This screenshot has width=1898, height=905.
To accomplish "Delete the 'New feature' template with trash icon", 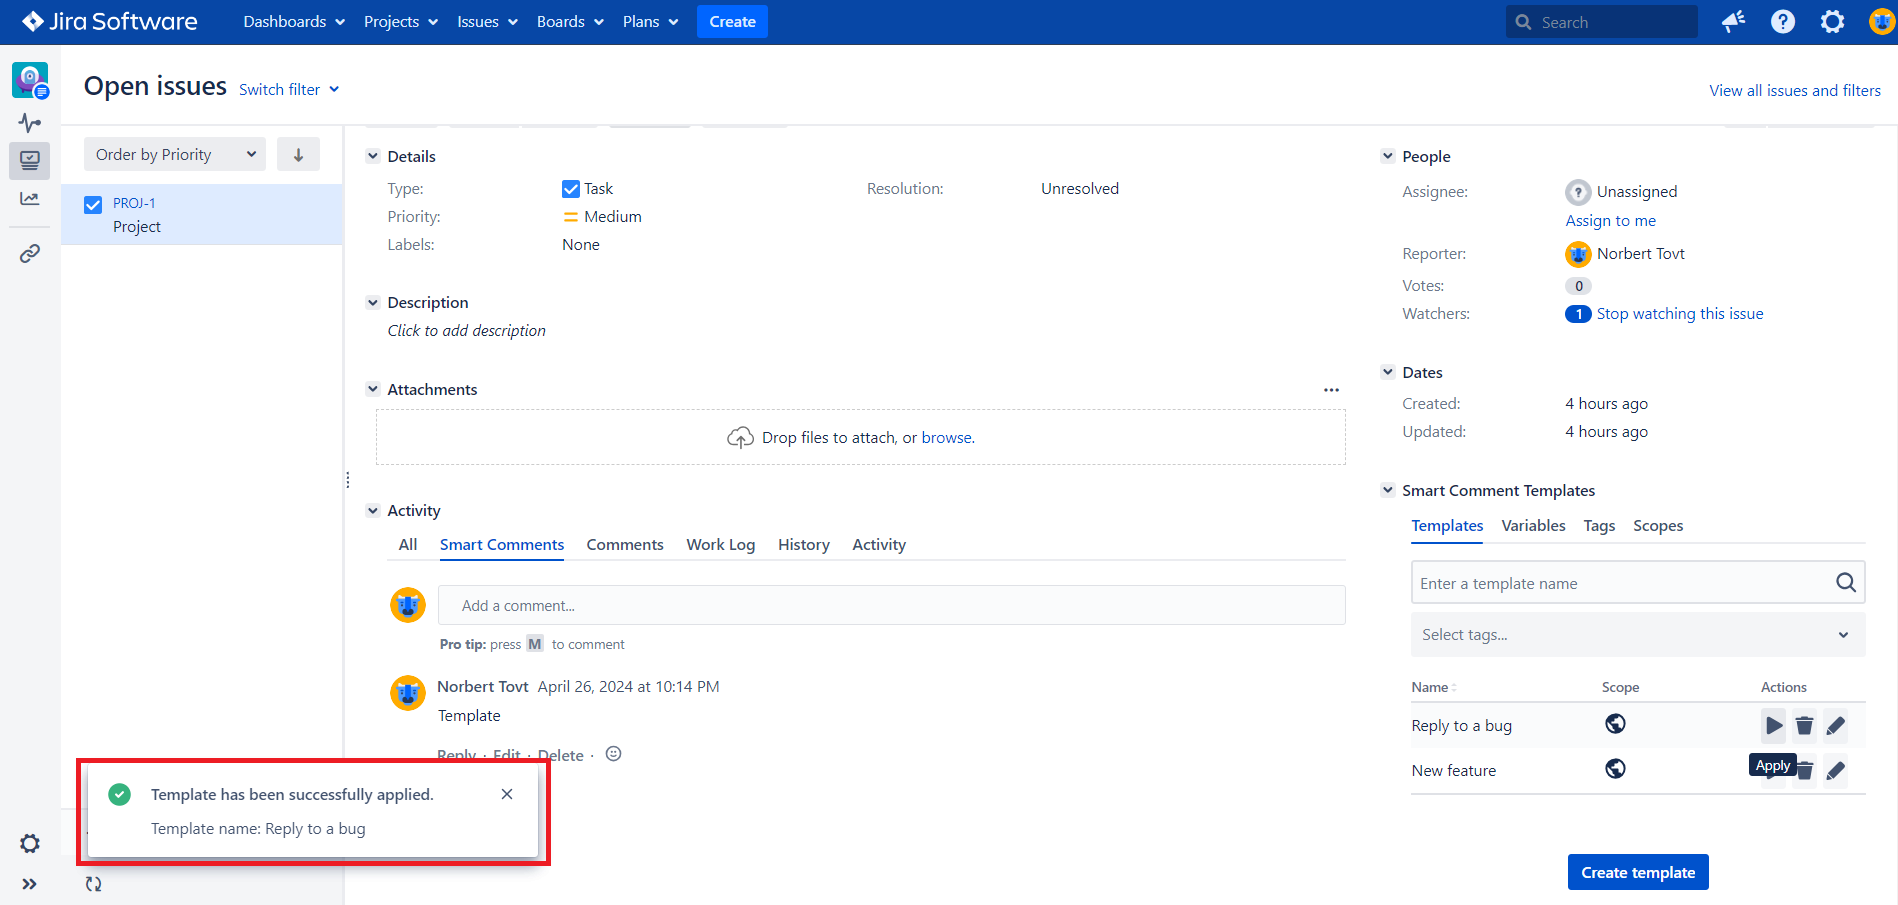I will 1805,771.
